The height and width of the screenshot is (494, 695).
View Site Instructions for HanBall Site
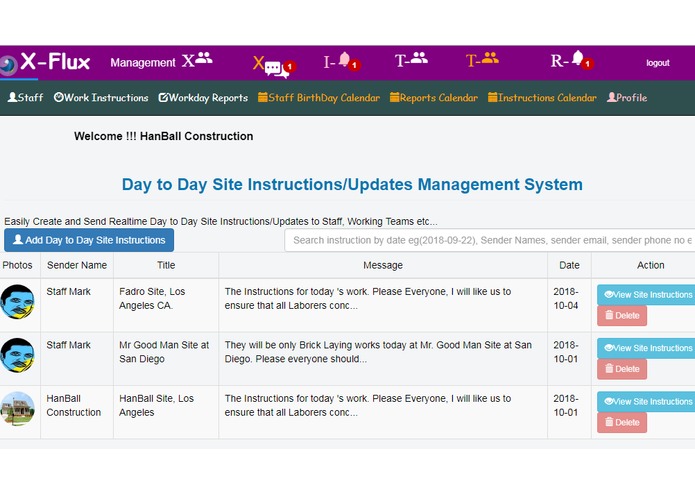(x=646, y=401)
